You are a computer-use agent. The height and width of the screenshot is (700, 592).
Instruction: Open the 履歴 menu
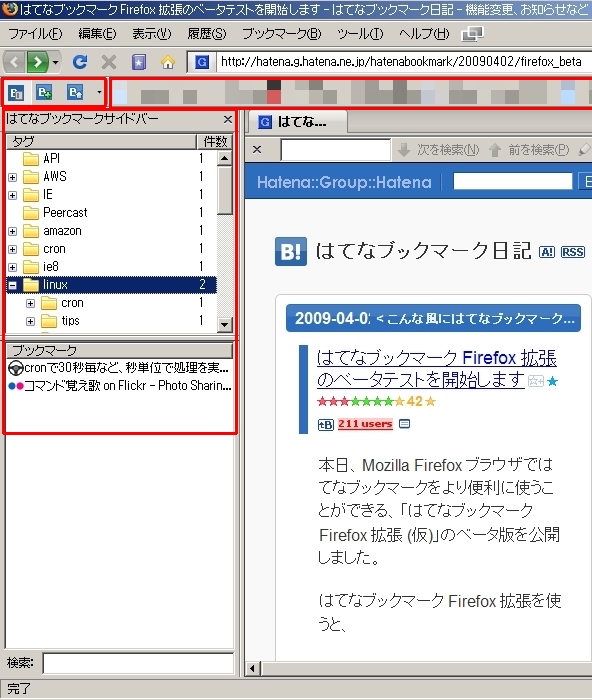pyautogui.click(x=207, y=34)
